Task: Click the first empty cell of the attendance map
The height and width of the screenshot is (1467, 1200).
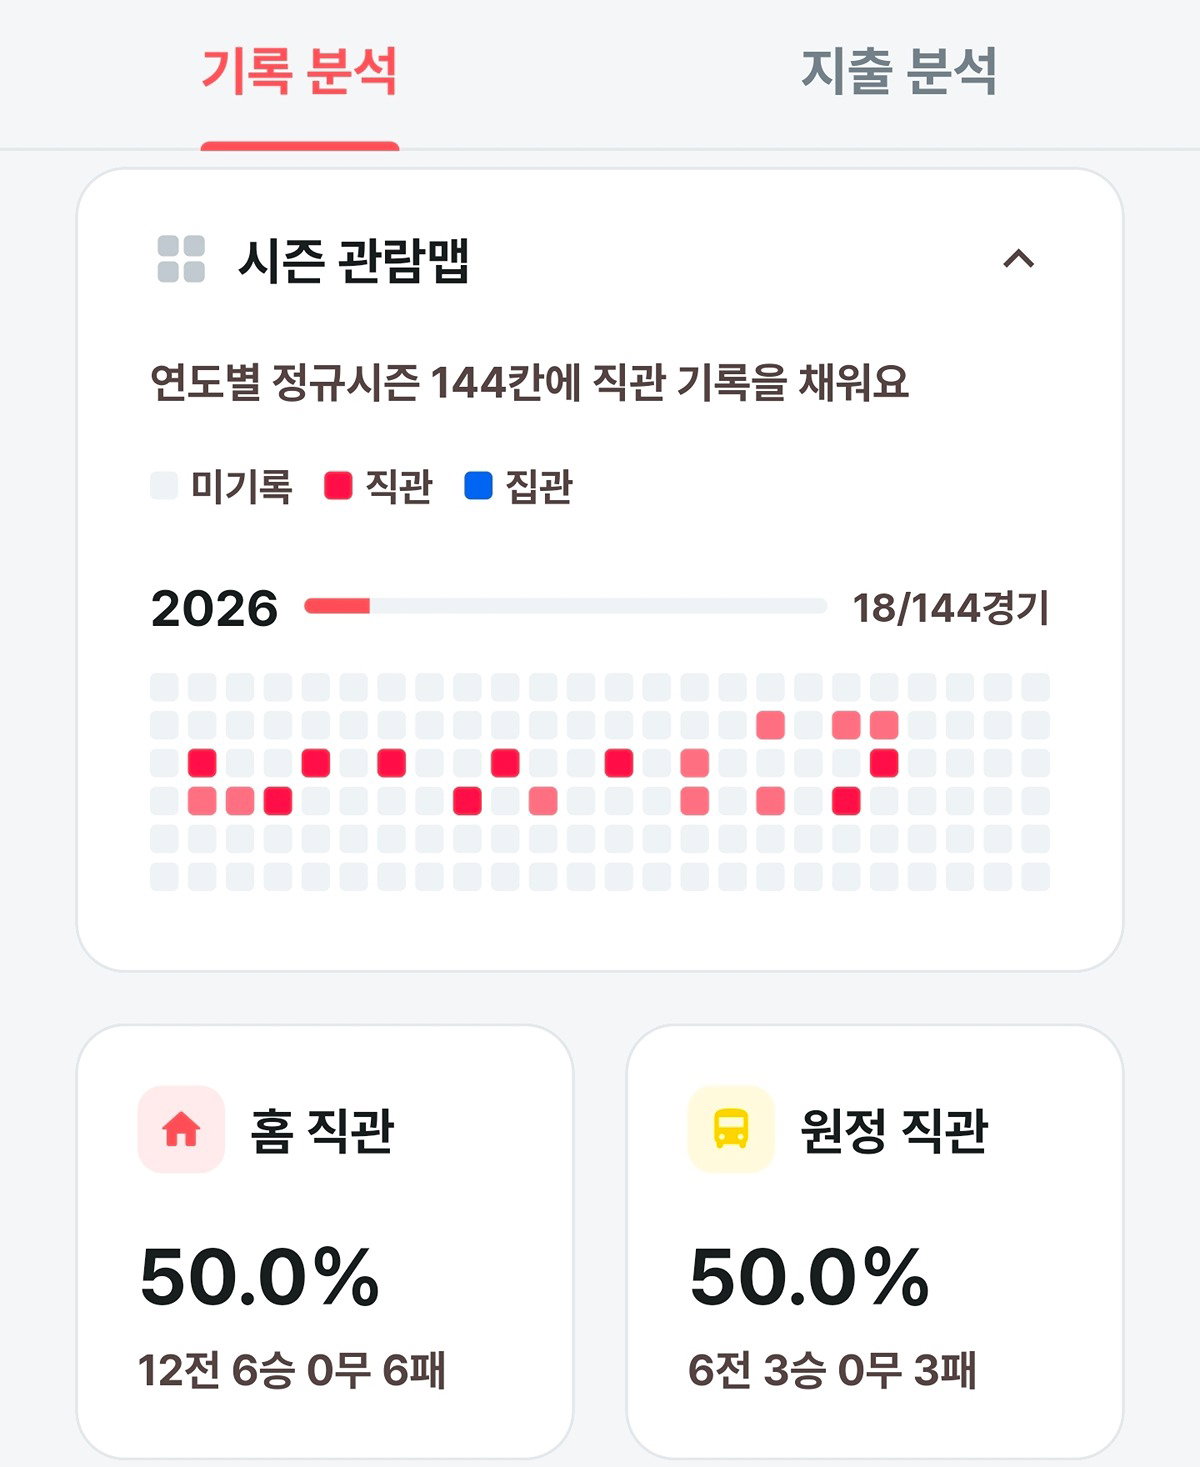Action: tap(164, 687)
